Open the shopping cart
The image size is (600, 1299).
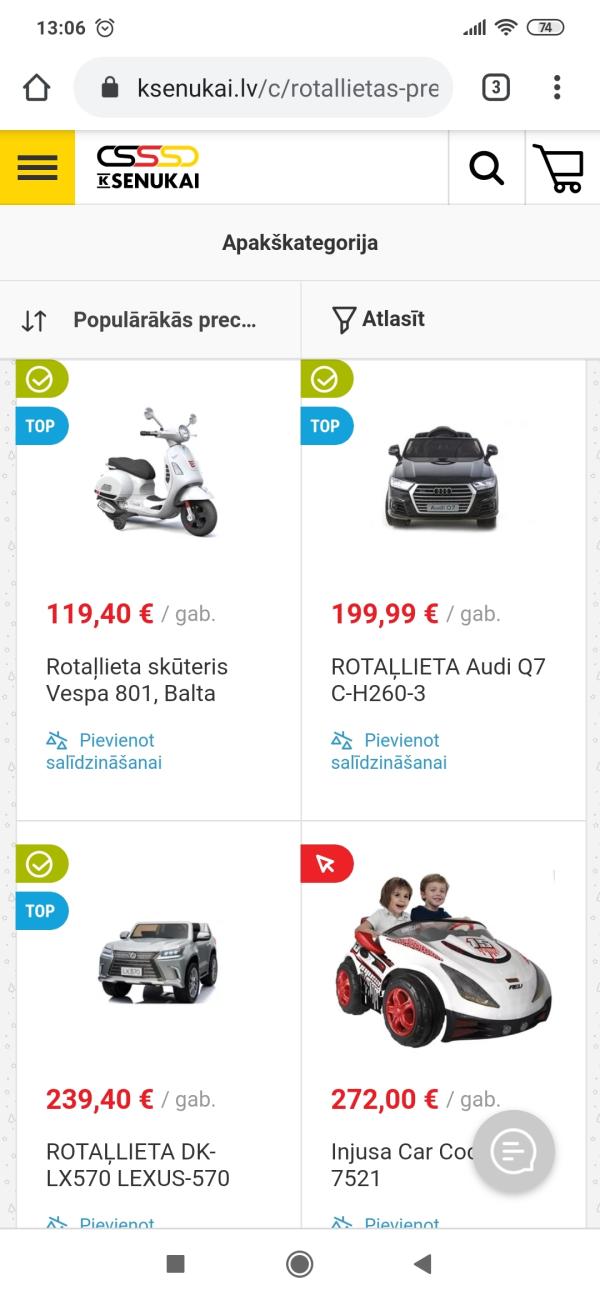click(x=558, y=168)
